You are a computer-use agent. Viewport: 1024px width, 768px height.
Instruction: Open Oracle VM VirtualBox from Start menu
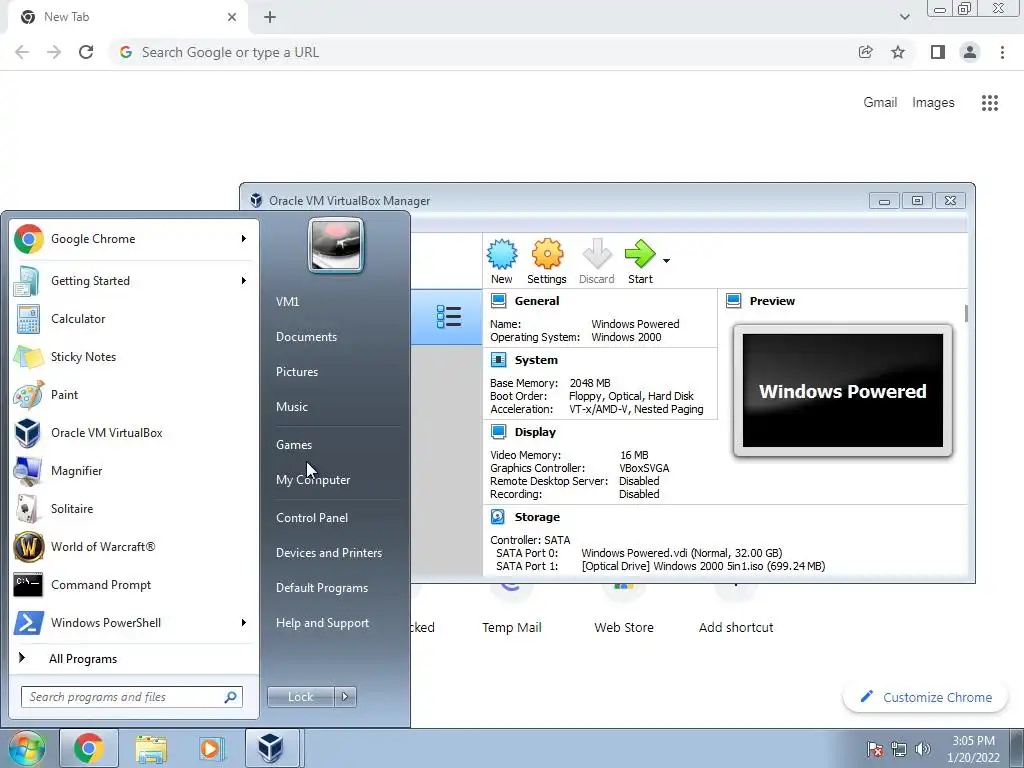(134, 432)
